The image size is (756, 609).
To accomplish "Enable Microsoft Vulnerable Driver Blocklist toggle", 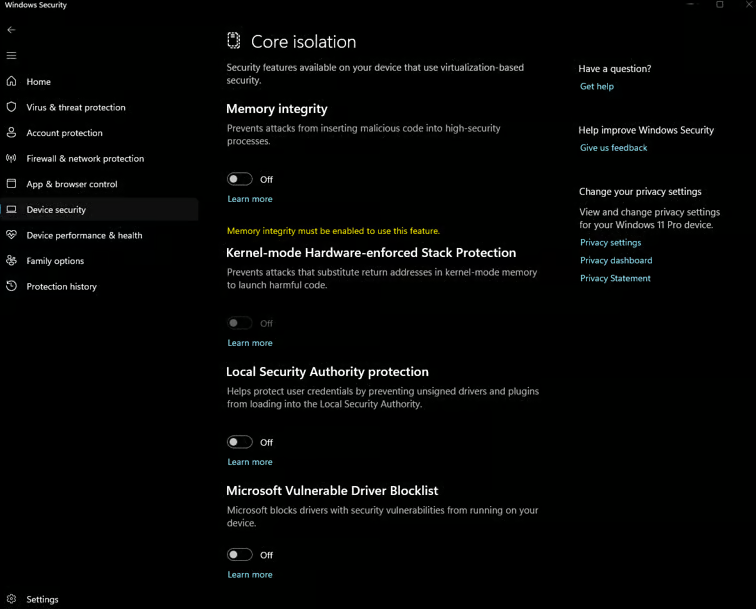I will point(240,555).
